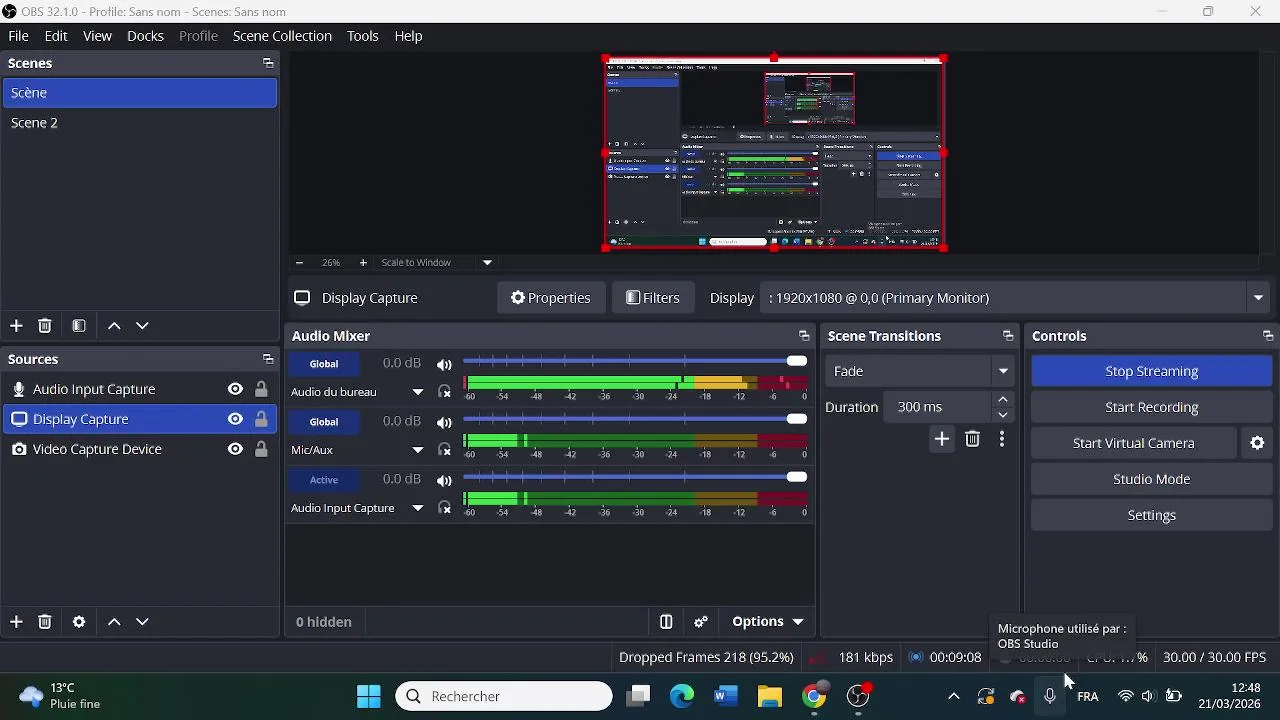Add a new source with plus icon
Screen dimensions: 1280x720
(16, 622)
